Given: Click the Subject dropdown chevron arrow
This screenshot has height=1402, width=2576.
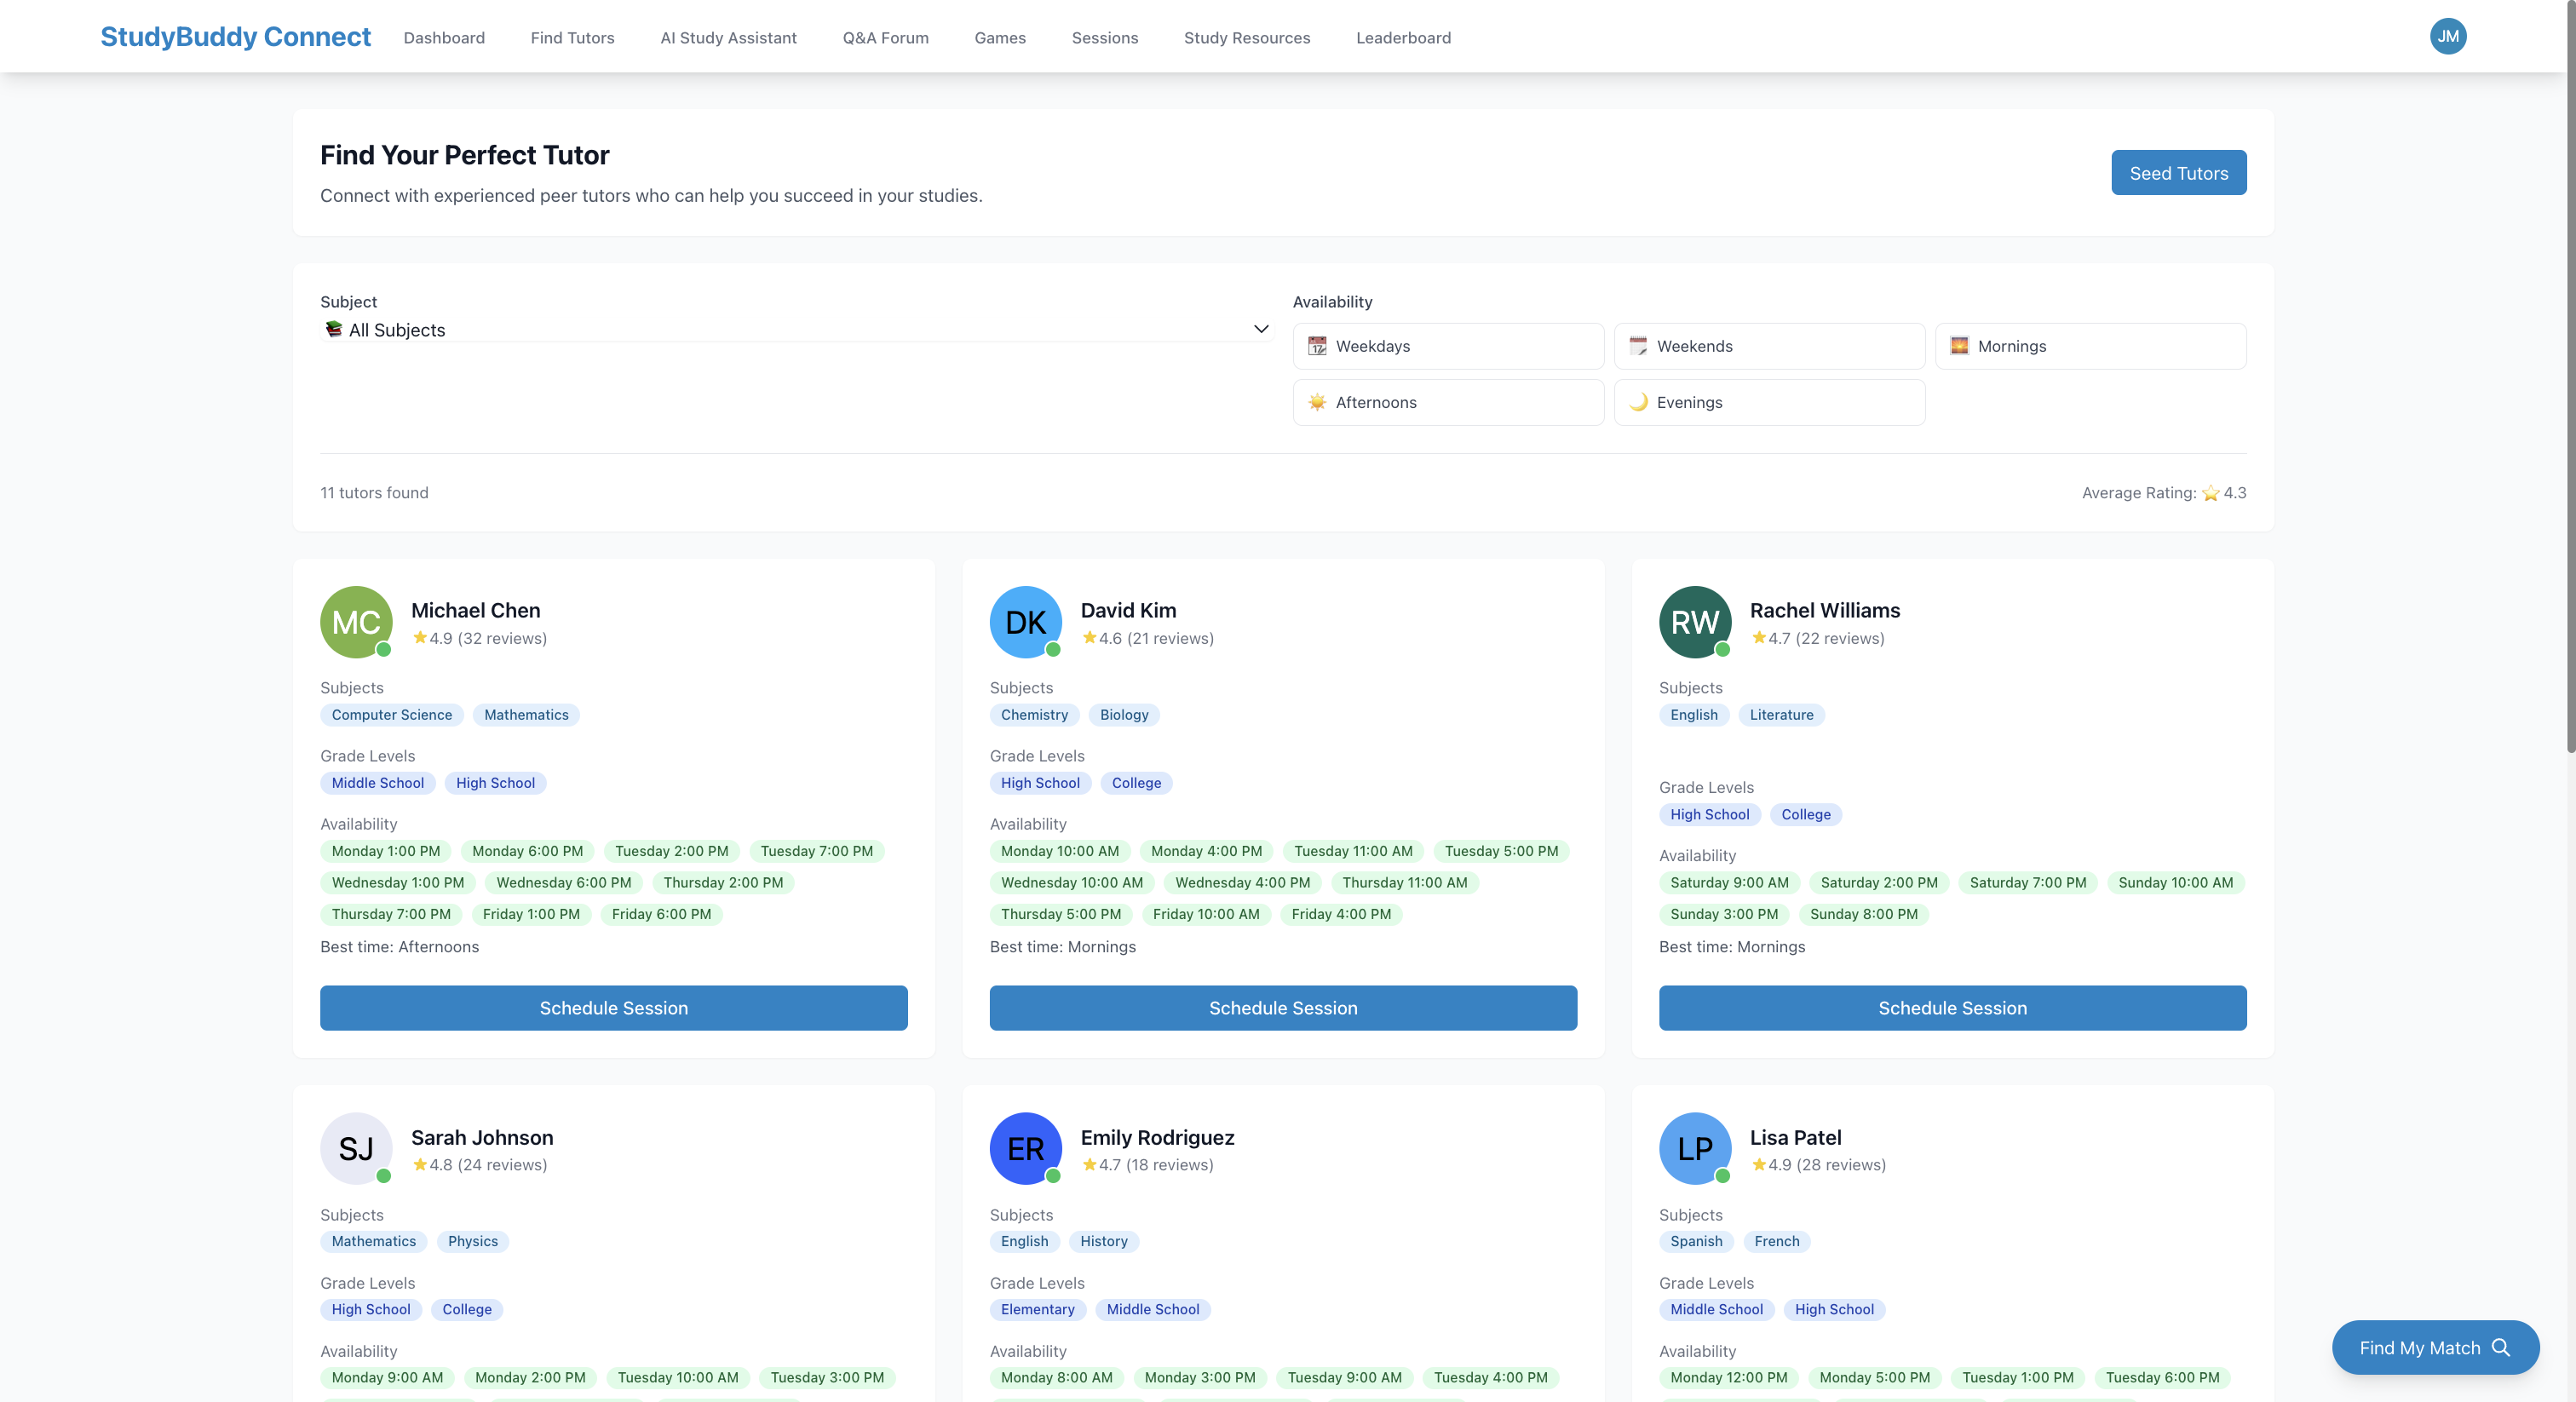Looking at the screenshot, I should pyautogui.click(x=1260, y=329).
